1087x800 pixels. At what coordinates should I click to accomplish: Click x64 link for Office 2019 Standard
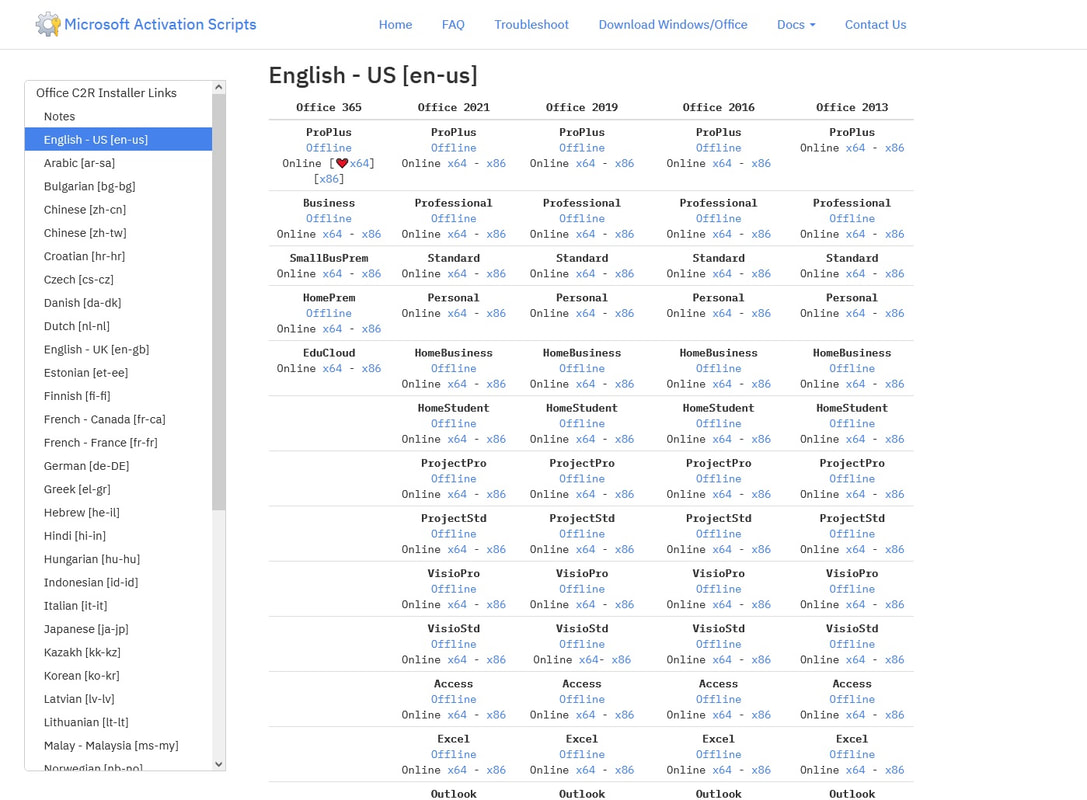coord(585,273)
